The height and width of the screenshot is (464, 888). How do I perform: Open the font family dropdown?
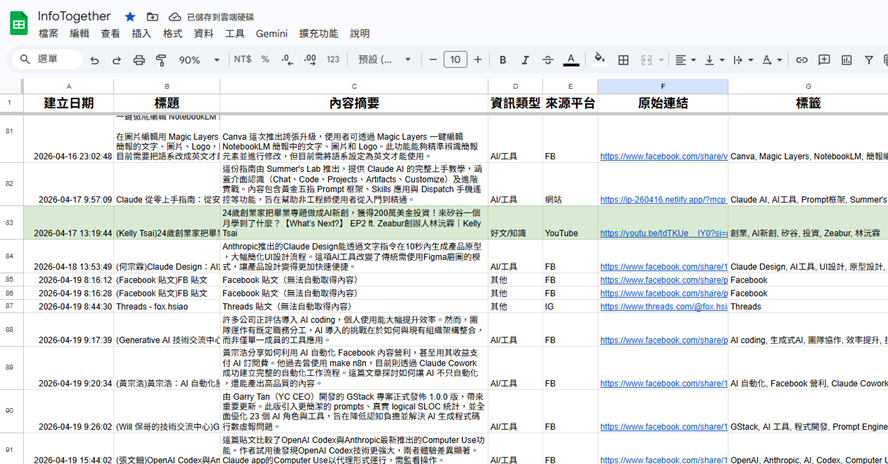[384, 59]
